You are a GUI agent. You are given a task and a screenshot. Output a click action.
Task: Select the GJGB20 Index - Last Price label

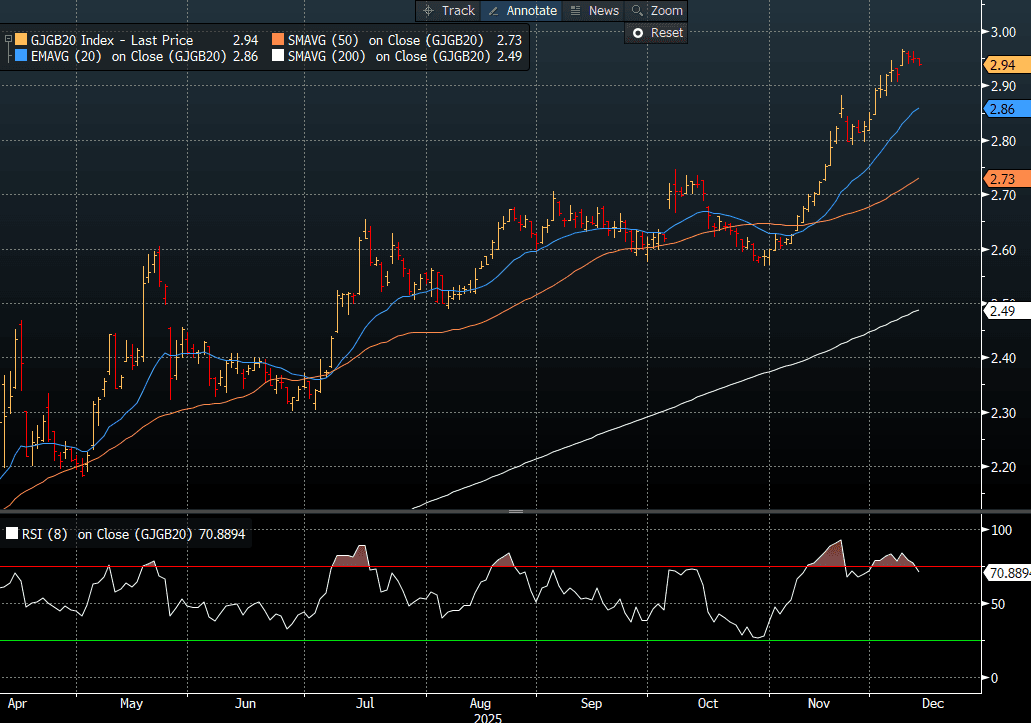pos(112,40)
